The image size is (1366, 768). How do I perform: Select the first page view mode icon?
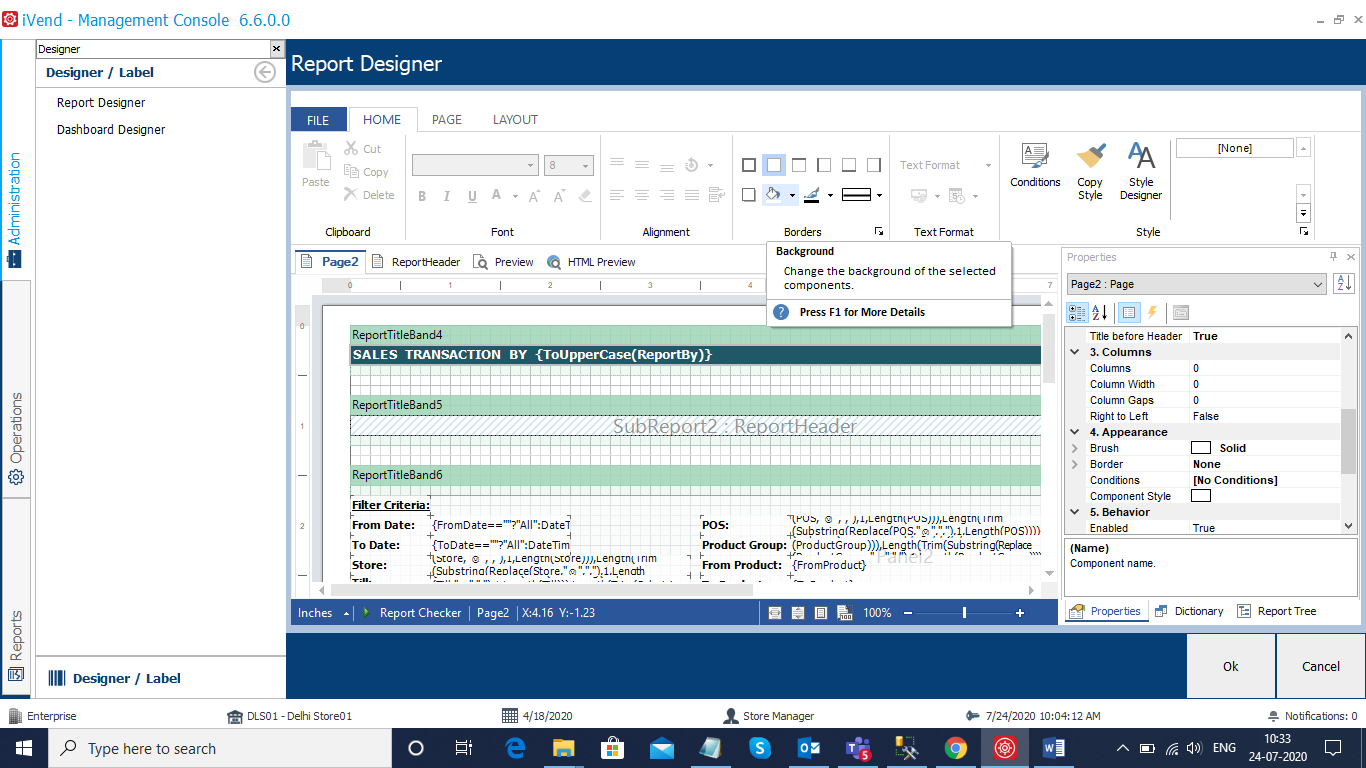tap(775, 613)
